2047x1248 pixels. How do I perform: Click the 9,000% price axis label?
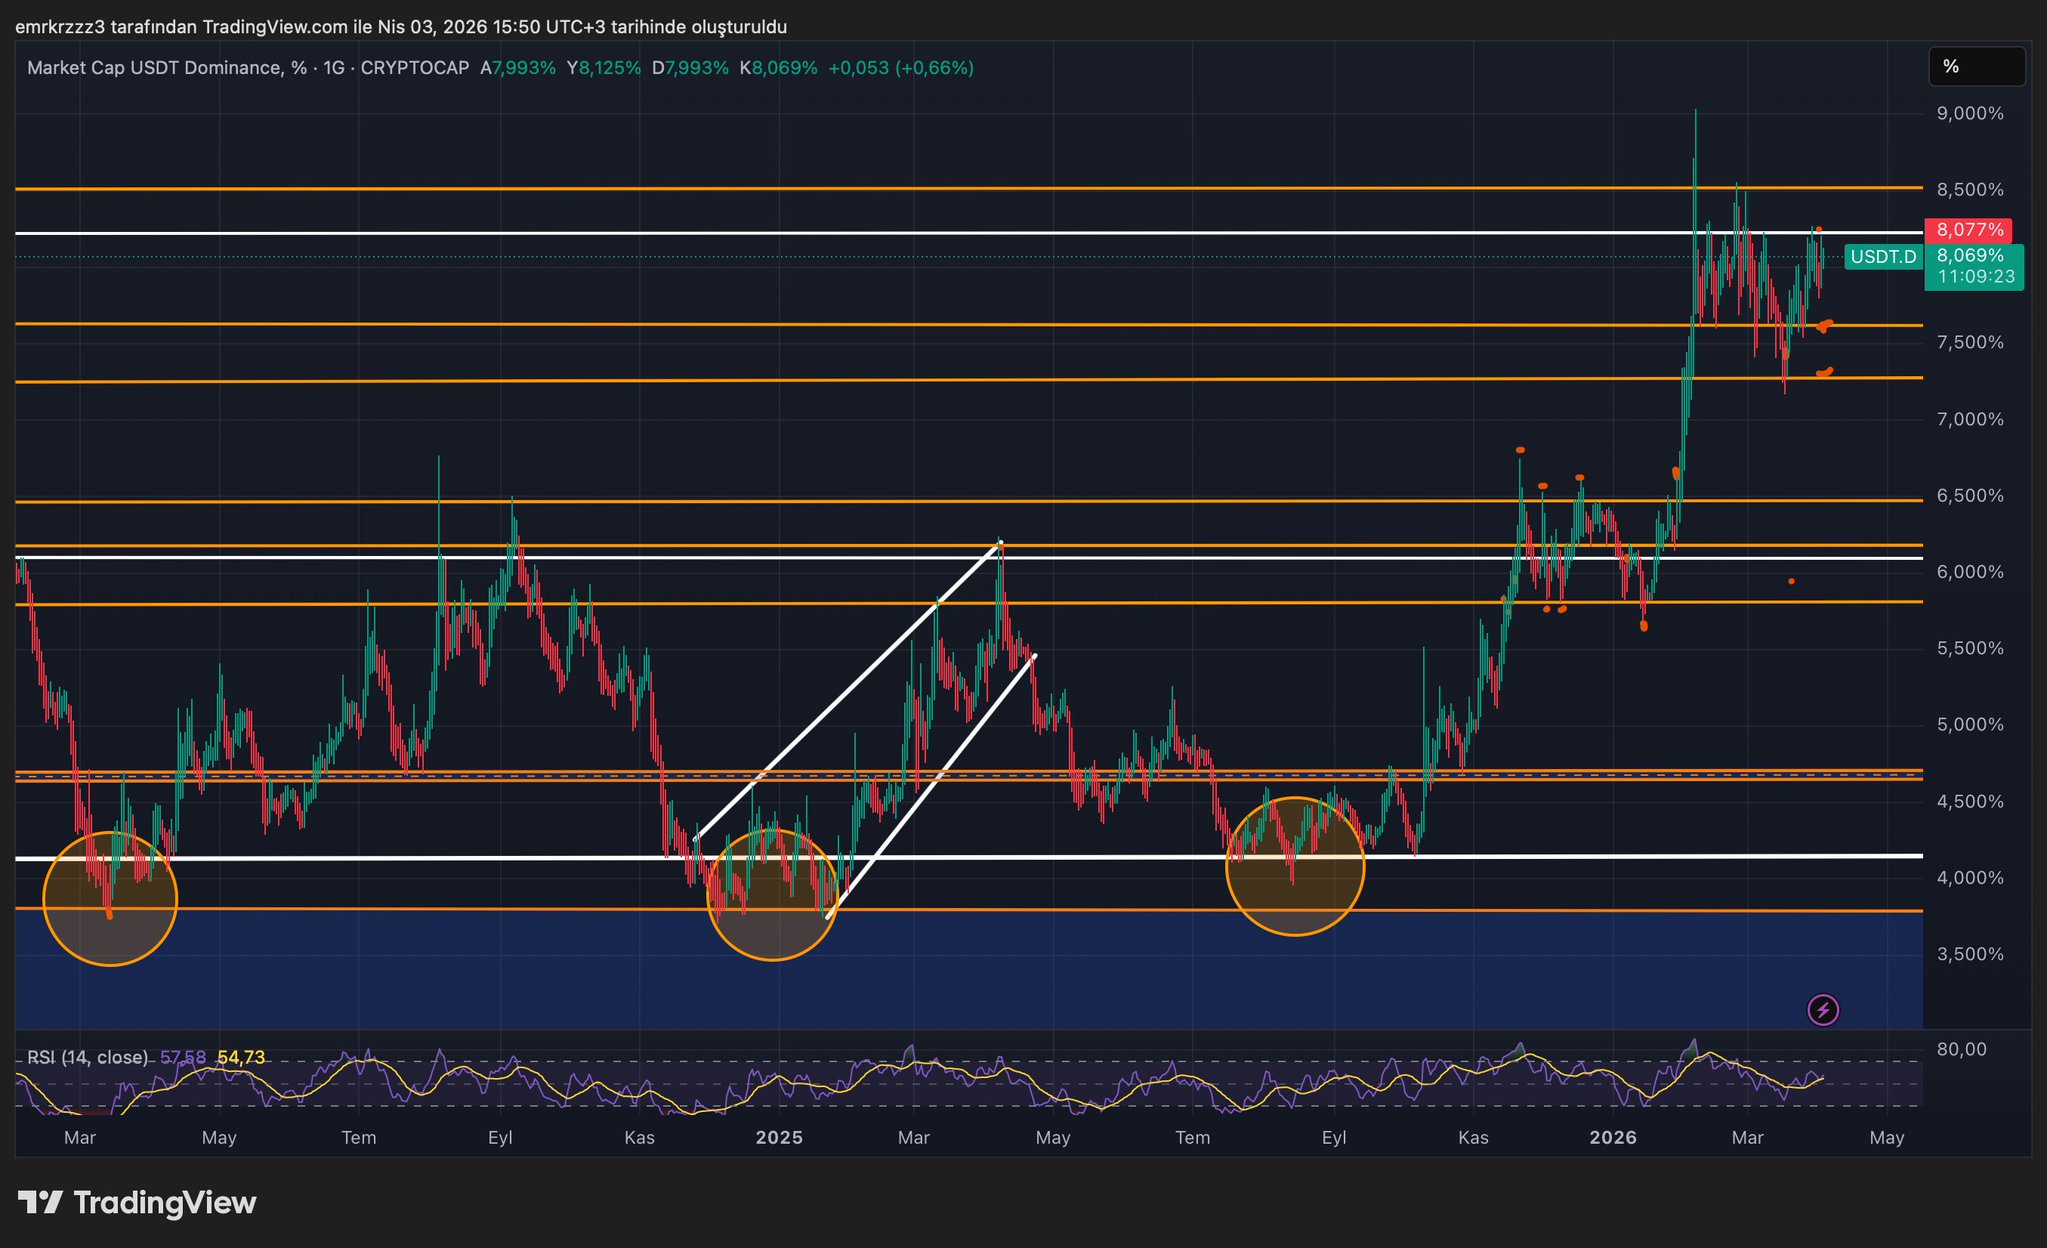(1969, 114)
